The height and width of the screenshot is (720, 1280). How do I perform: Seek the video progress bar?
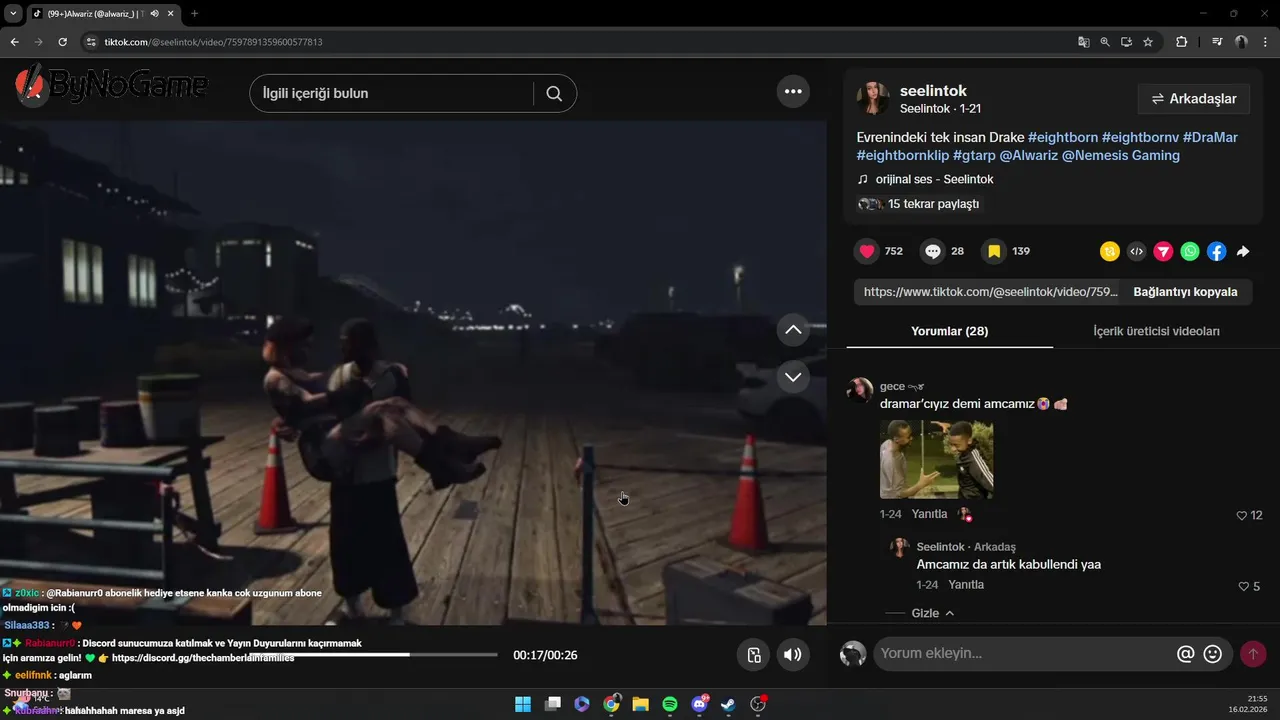(x=373, y=655)
